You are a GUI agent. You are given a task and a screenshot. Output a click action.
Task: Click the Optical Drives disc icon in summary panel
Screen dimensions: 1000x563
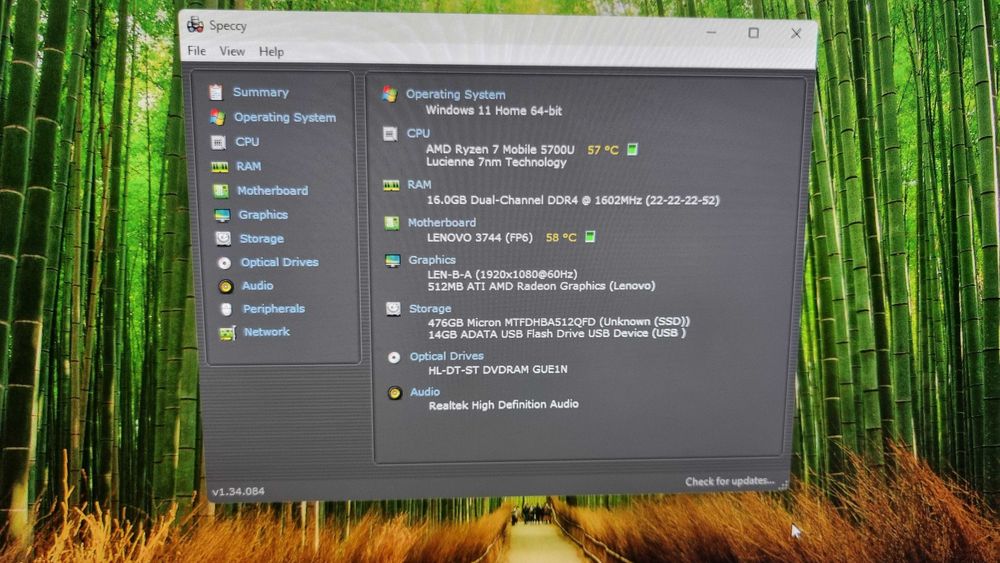(x=393, y=357)
